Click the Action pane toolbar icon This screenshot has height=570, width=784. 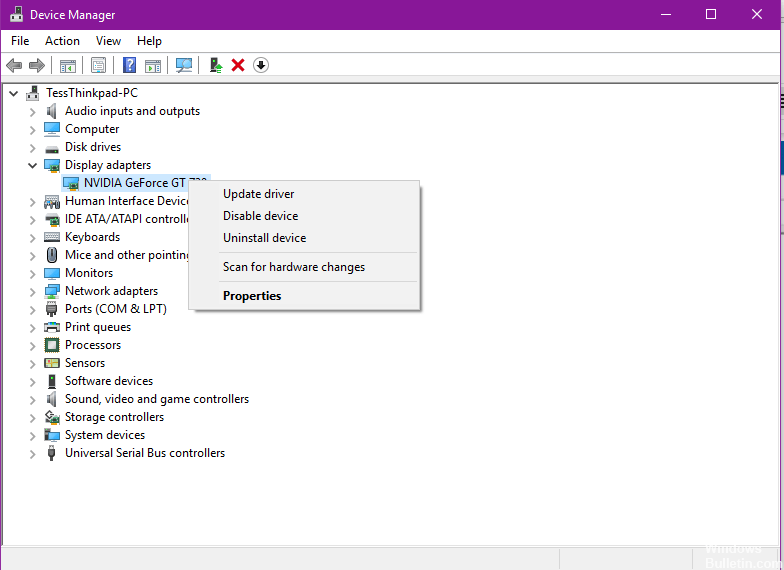pyautogui.click(x=152, y=66)
